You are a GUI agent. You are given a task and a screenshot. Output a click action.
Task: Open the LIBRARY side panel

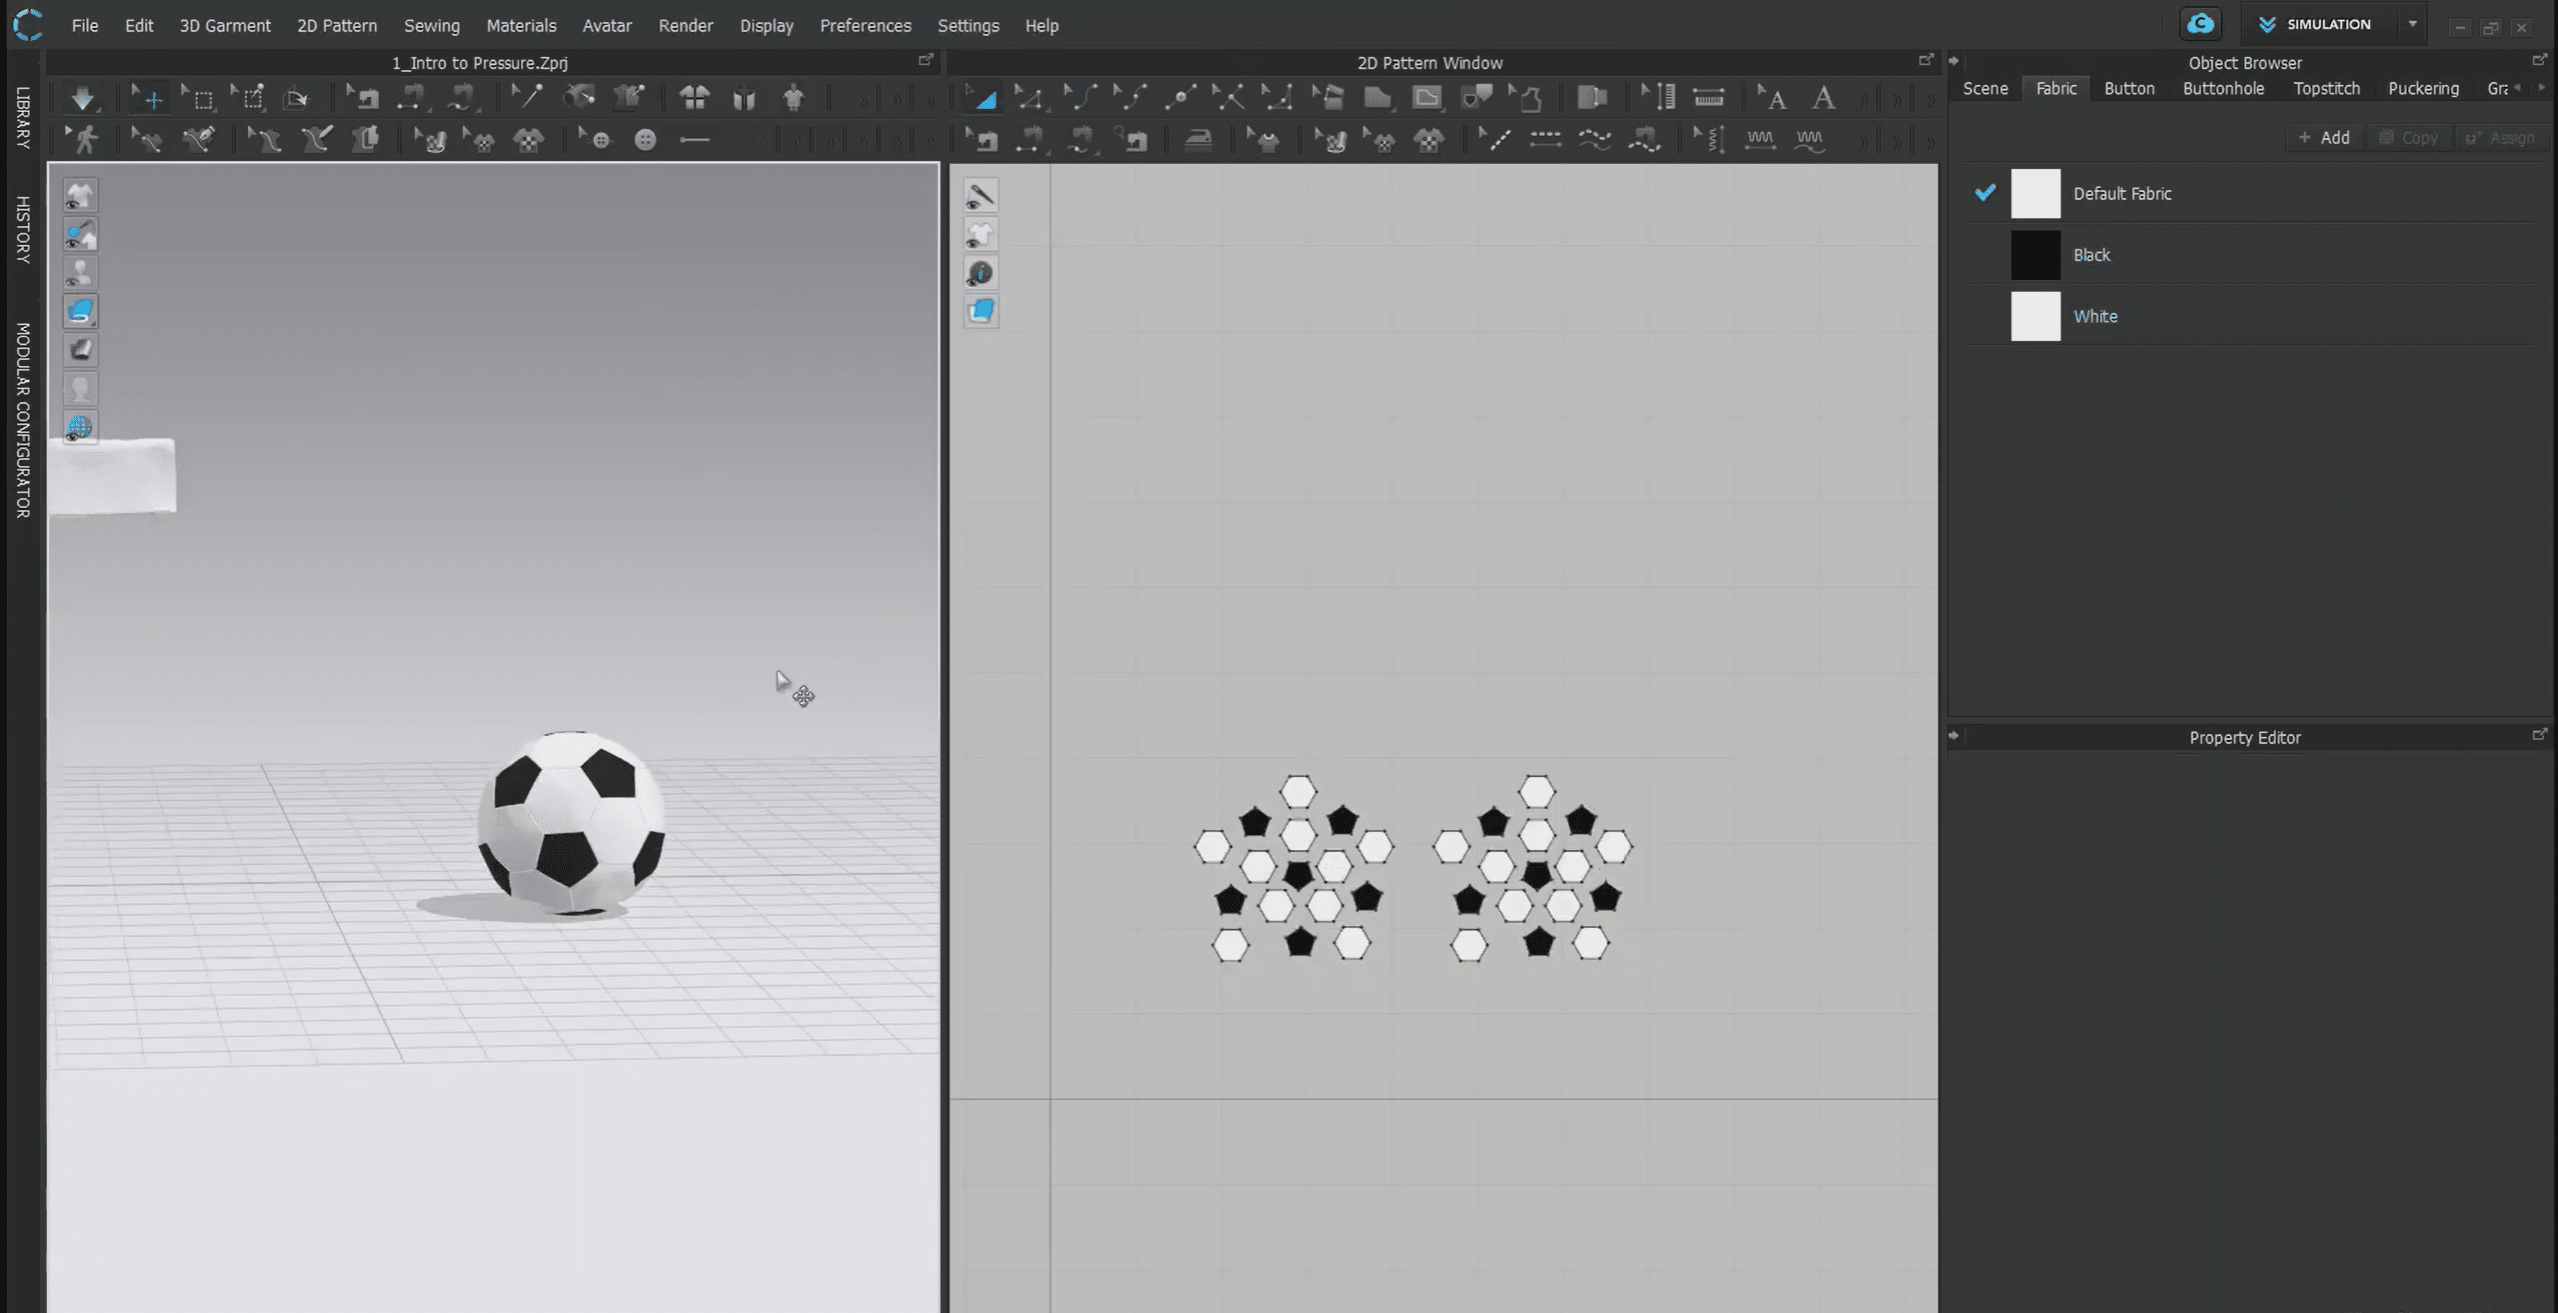(22, 118)
